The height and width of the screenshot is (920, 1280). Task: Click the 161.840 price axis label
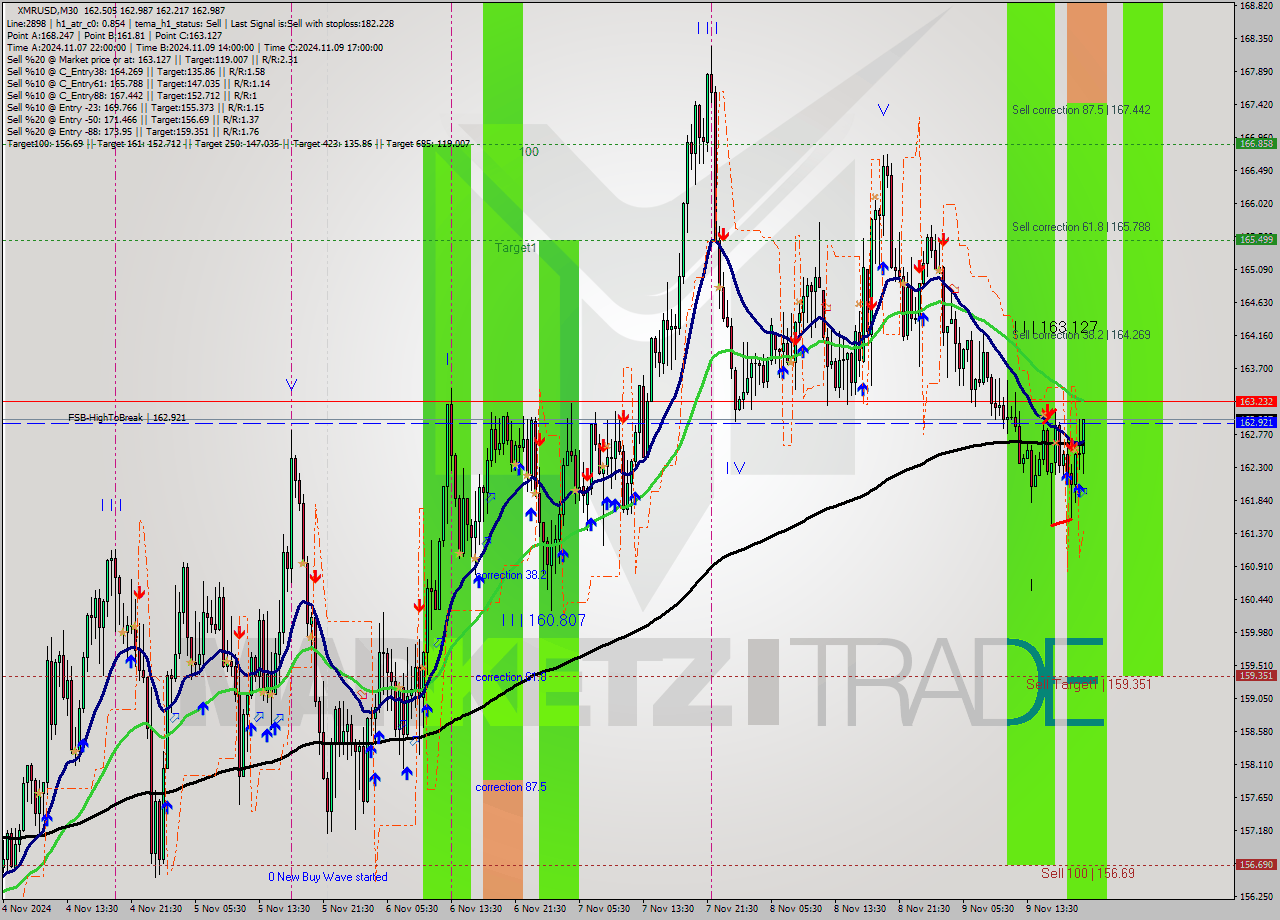pyautogui.click(x=1256, y=500)
